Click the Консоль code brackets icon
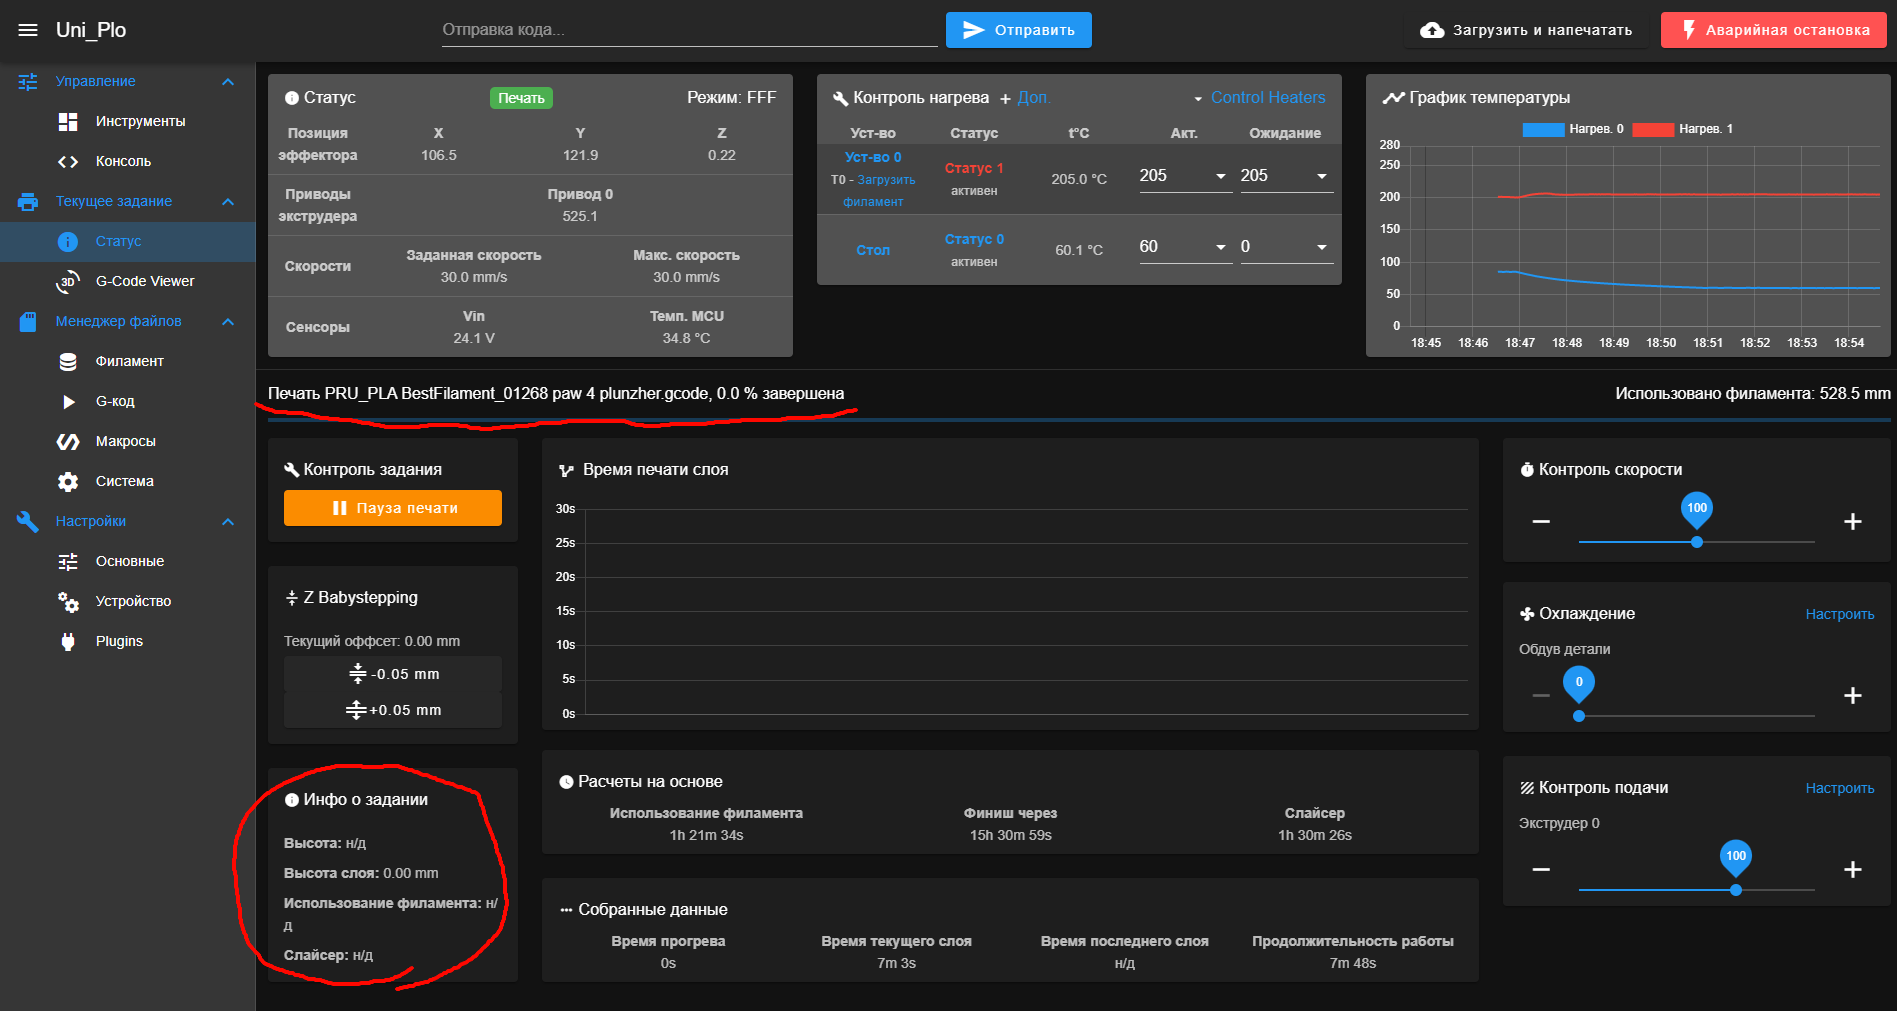This screenshot has width=1897, height=1011. (x=68, y=161)
